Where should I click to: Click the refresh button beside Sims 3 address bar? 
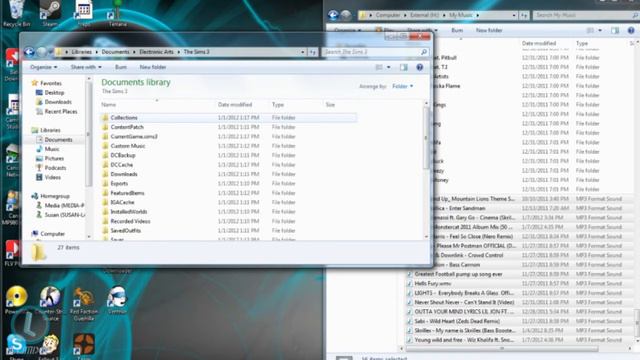(x=313, y=52)
